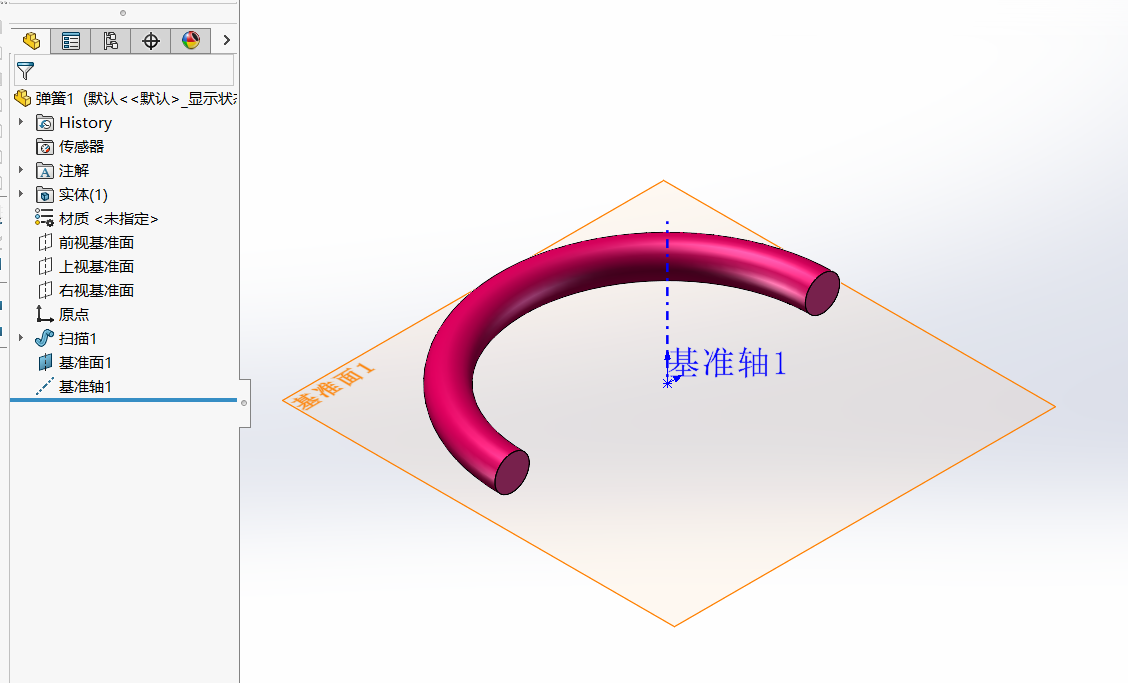Image resolution: width=1128 pixels, height=683 pixels.
Task: Expand the 扫描1 sweep feature
Action: tap(21, 338)
